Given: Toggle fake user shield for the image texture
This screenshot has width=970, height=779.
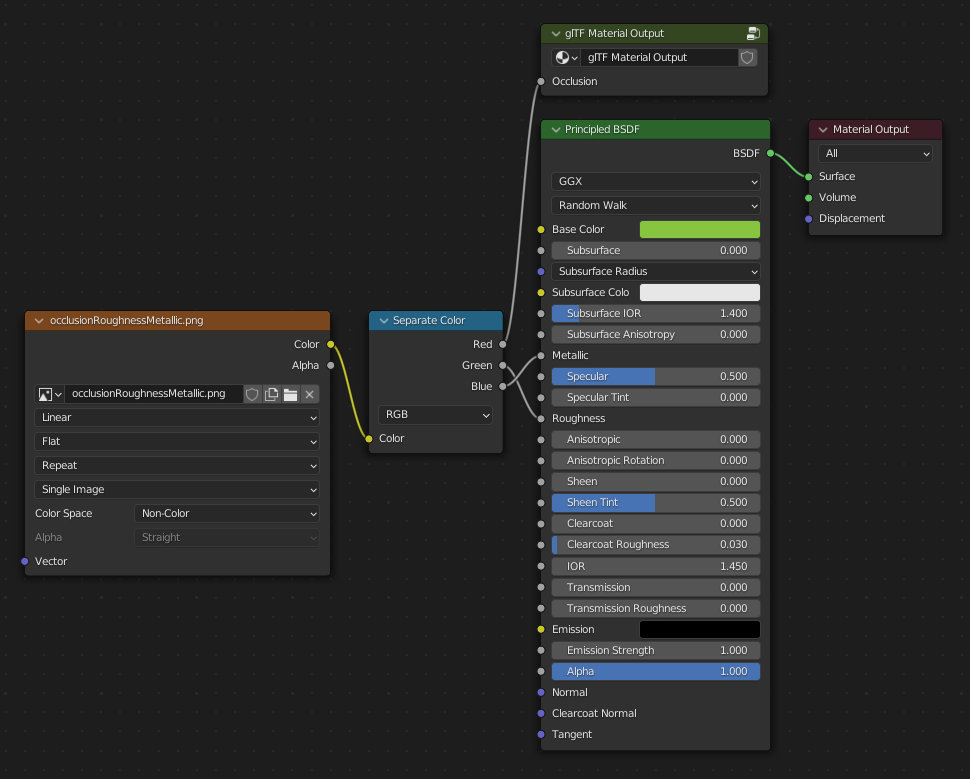Looking at the screenshot, I should coord(252,394).
